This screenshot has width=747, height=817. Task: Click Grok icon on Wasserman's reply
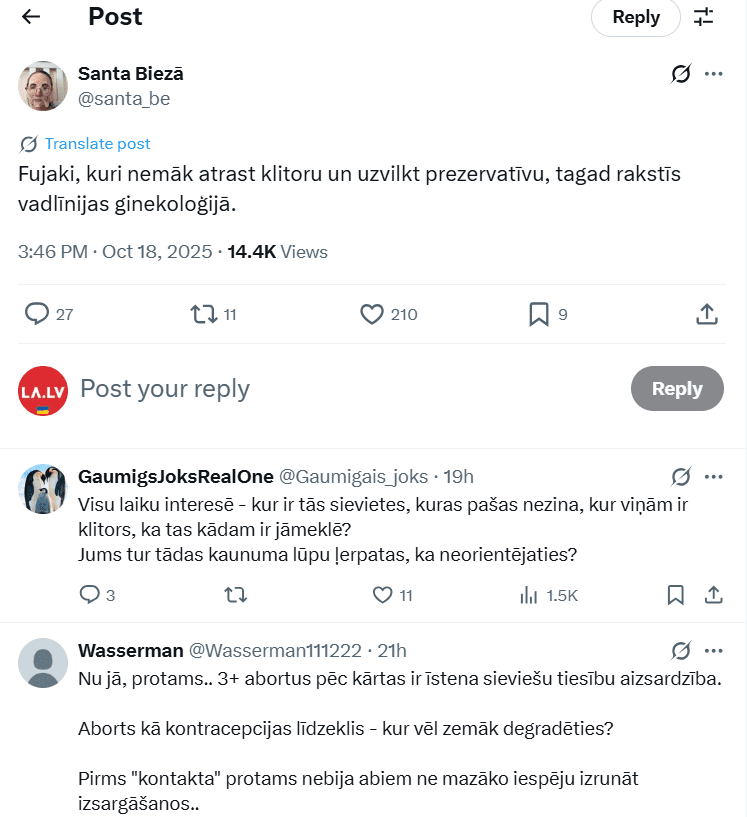coord(681,650)
